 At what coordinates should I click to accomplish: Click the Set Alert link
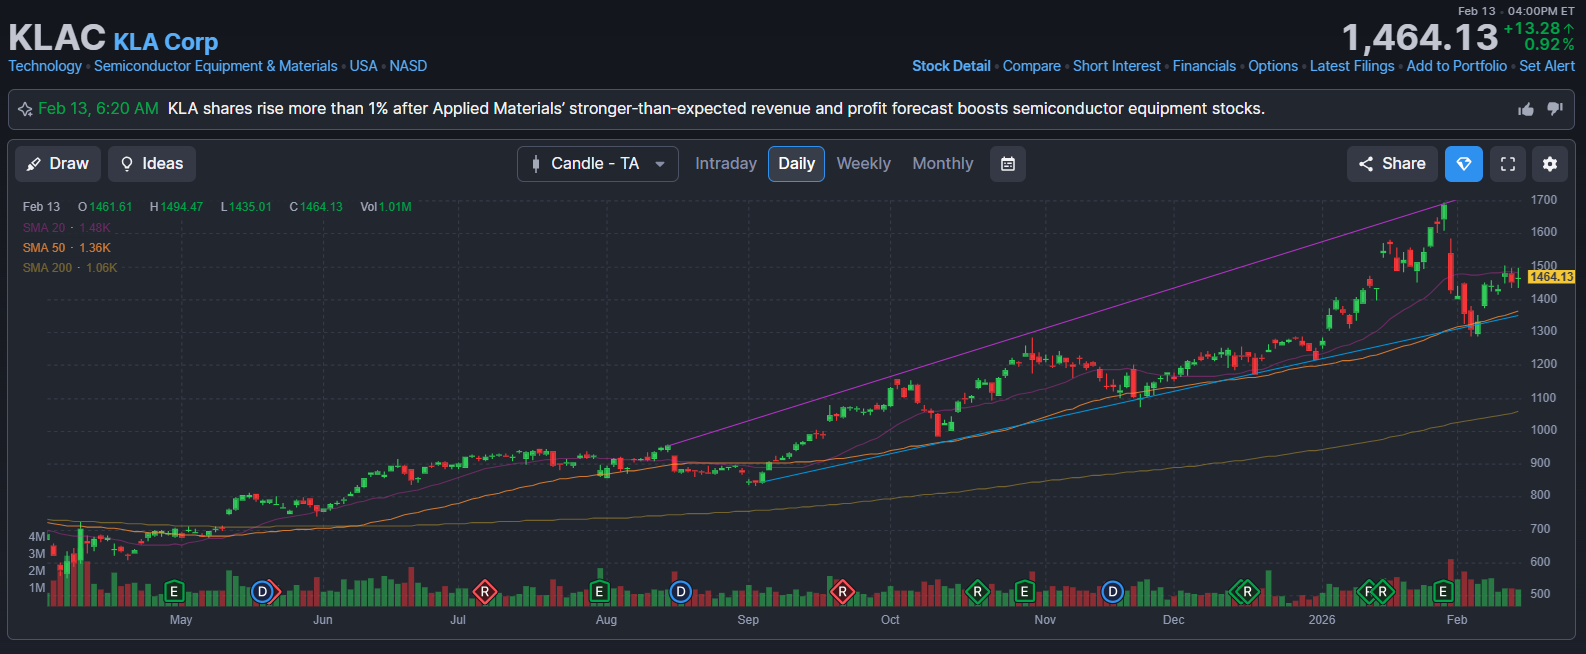pyautogui.click(x=1547, y=66)
